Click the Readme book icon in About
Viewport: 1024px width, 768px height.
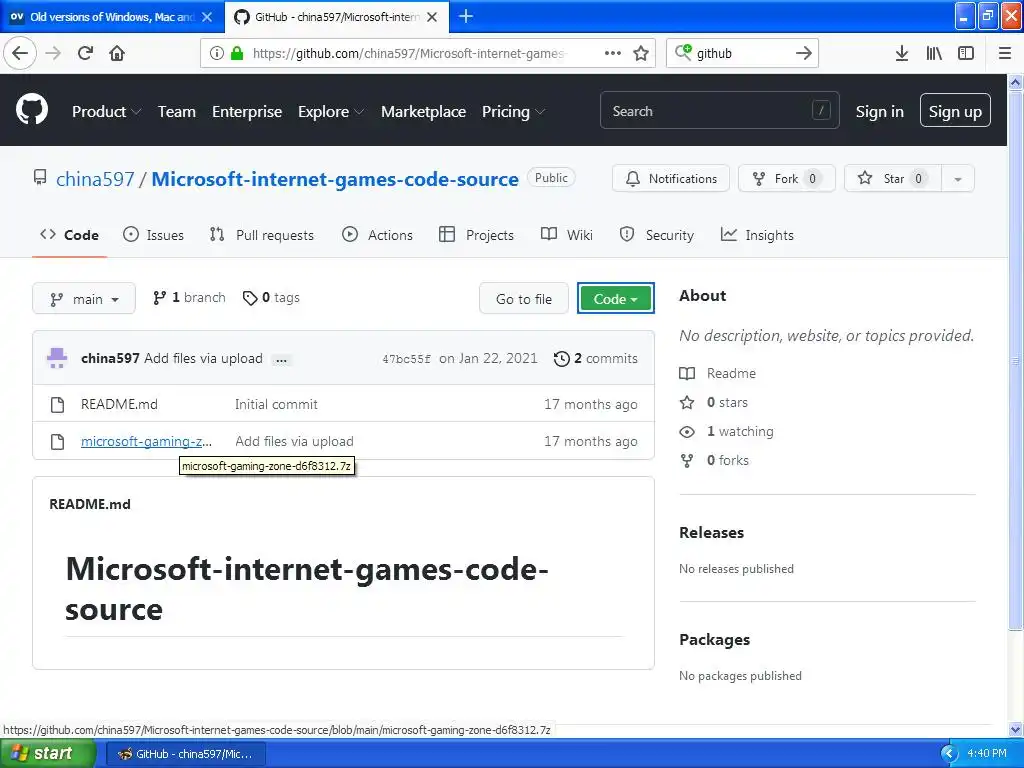(x=687, y=374)
